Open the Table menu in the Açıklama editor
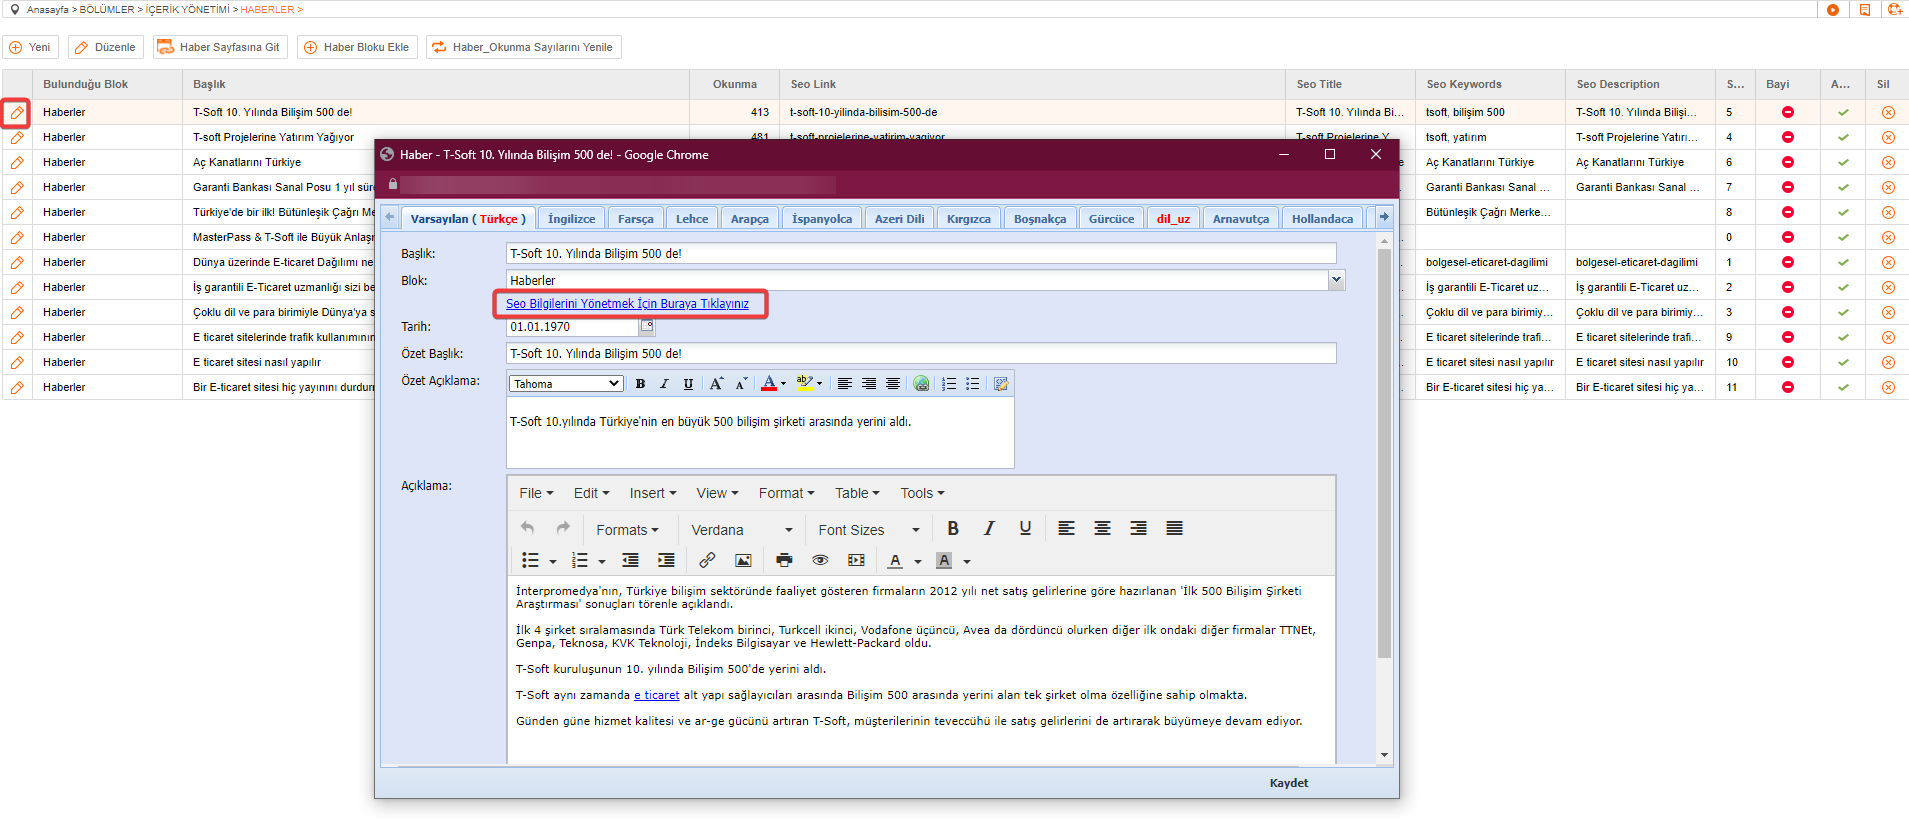Viewport: 1909px width, 825px height. tap(857, 493)
